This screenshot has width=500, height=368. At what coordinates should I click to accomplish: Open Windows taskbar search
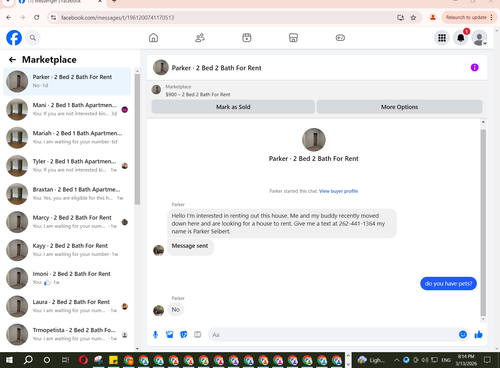pos(28,360)
